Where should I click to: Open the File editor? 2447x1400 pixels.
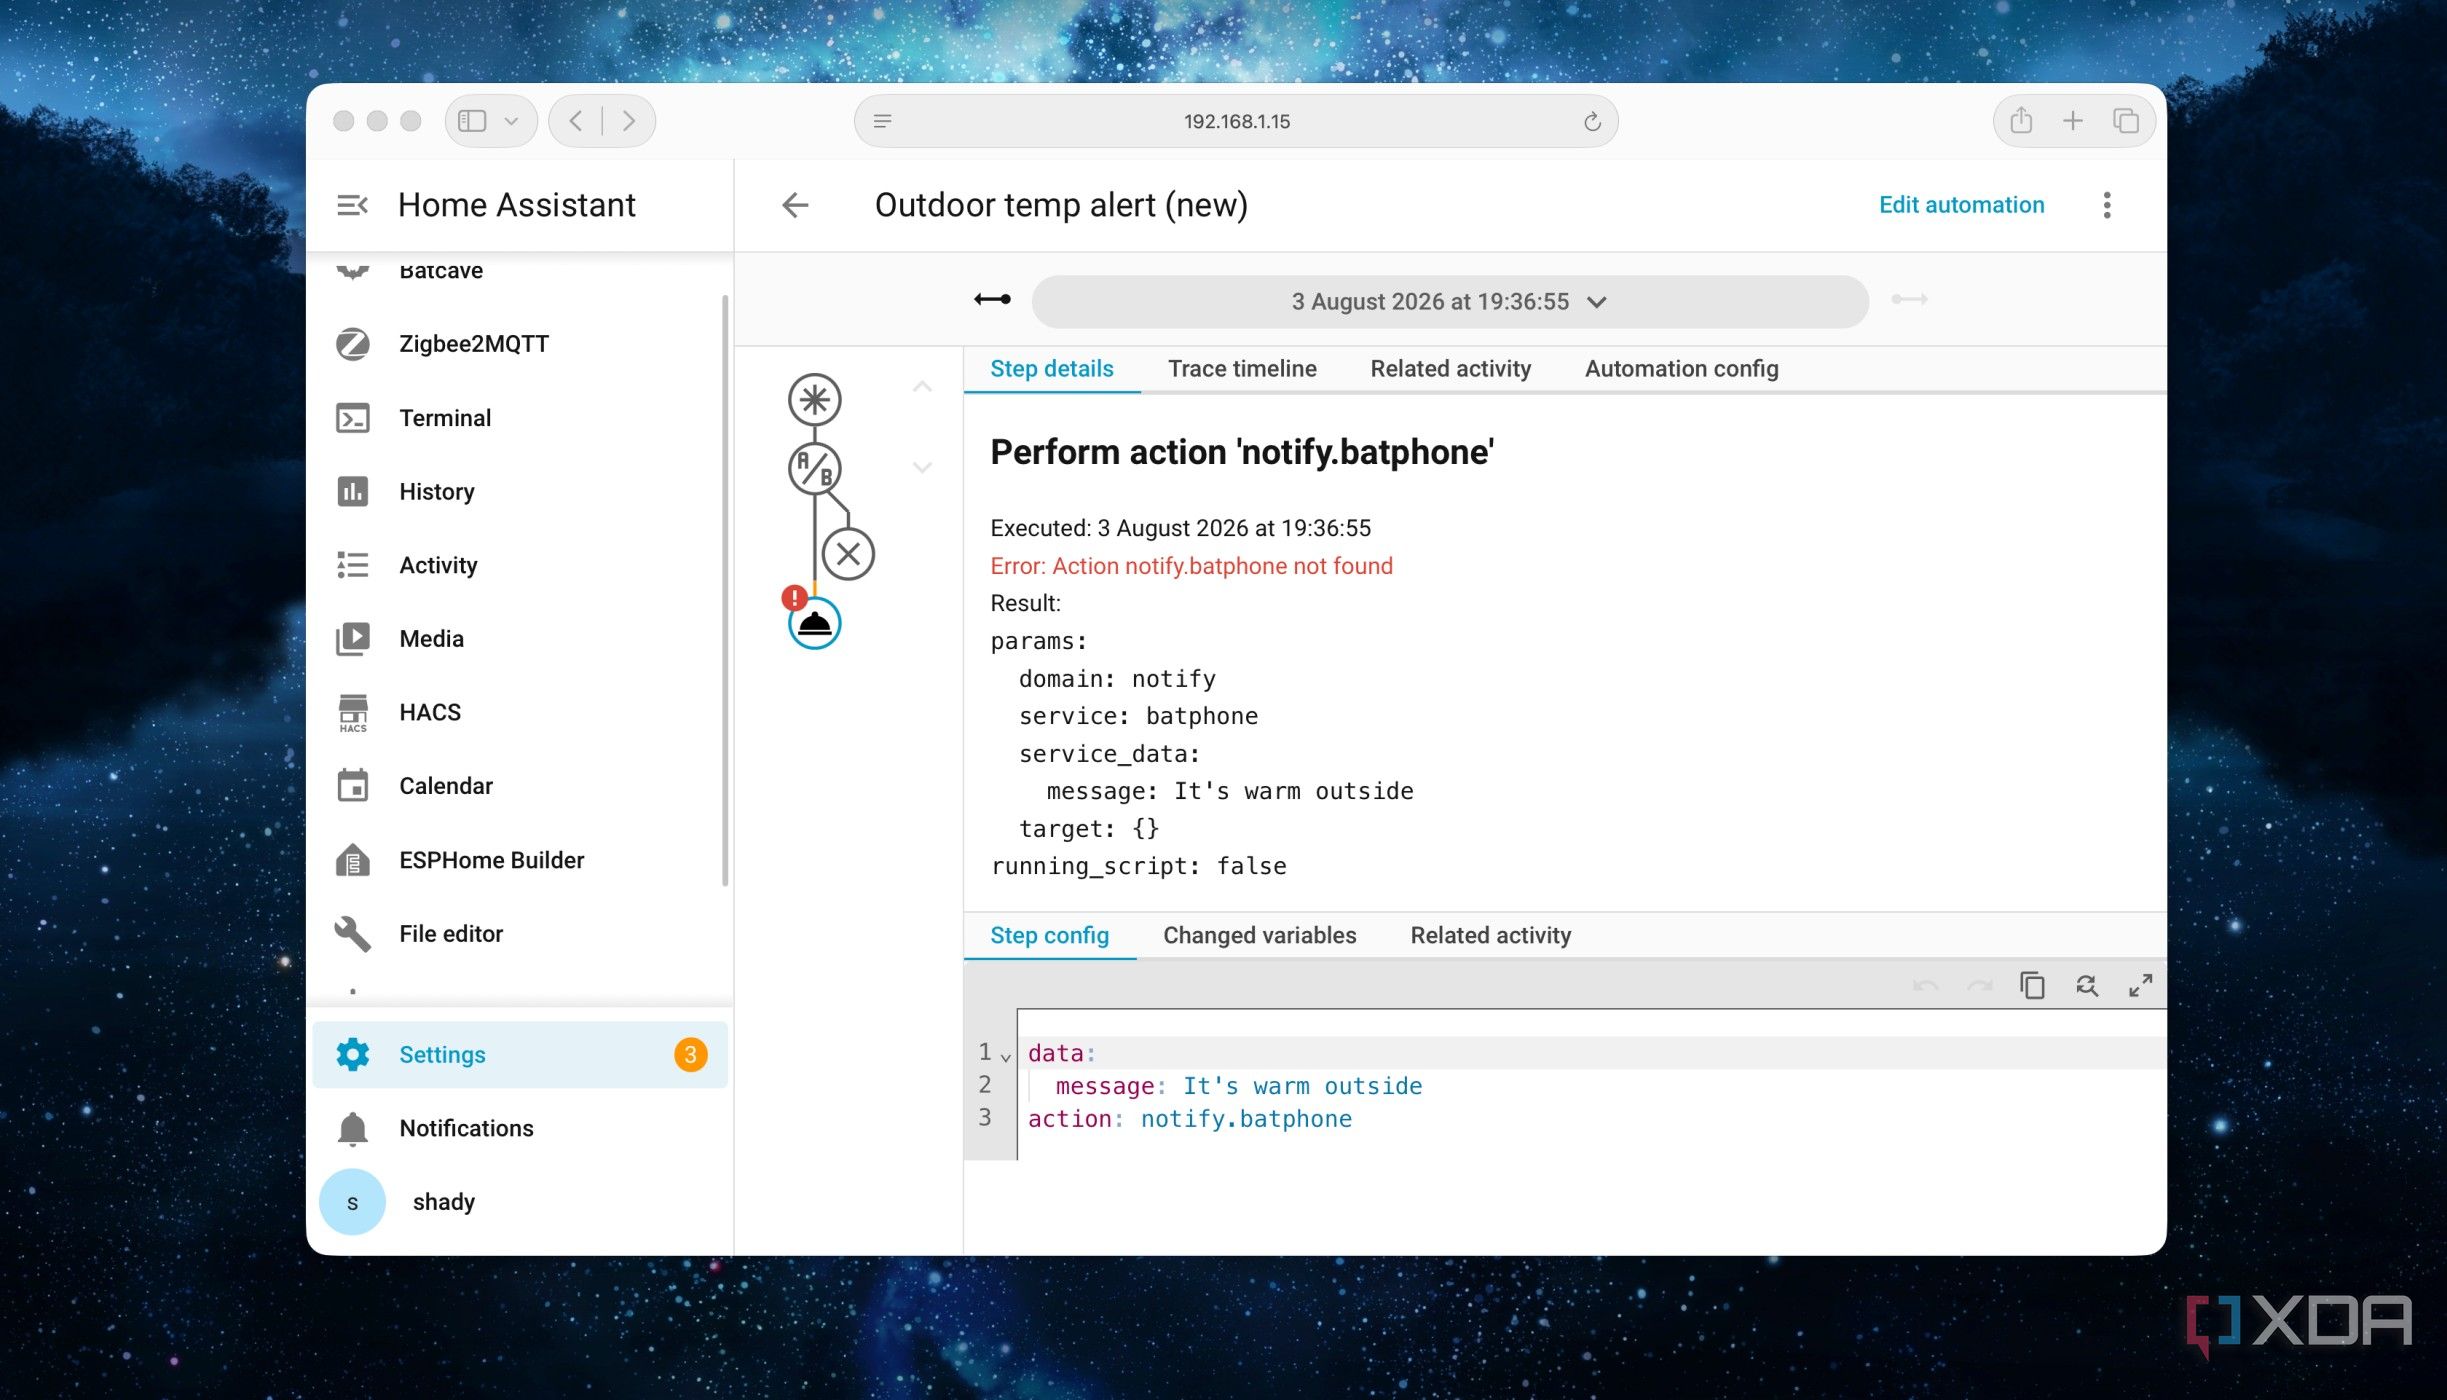click(x=520, y=933)
